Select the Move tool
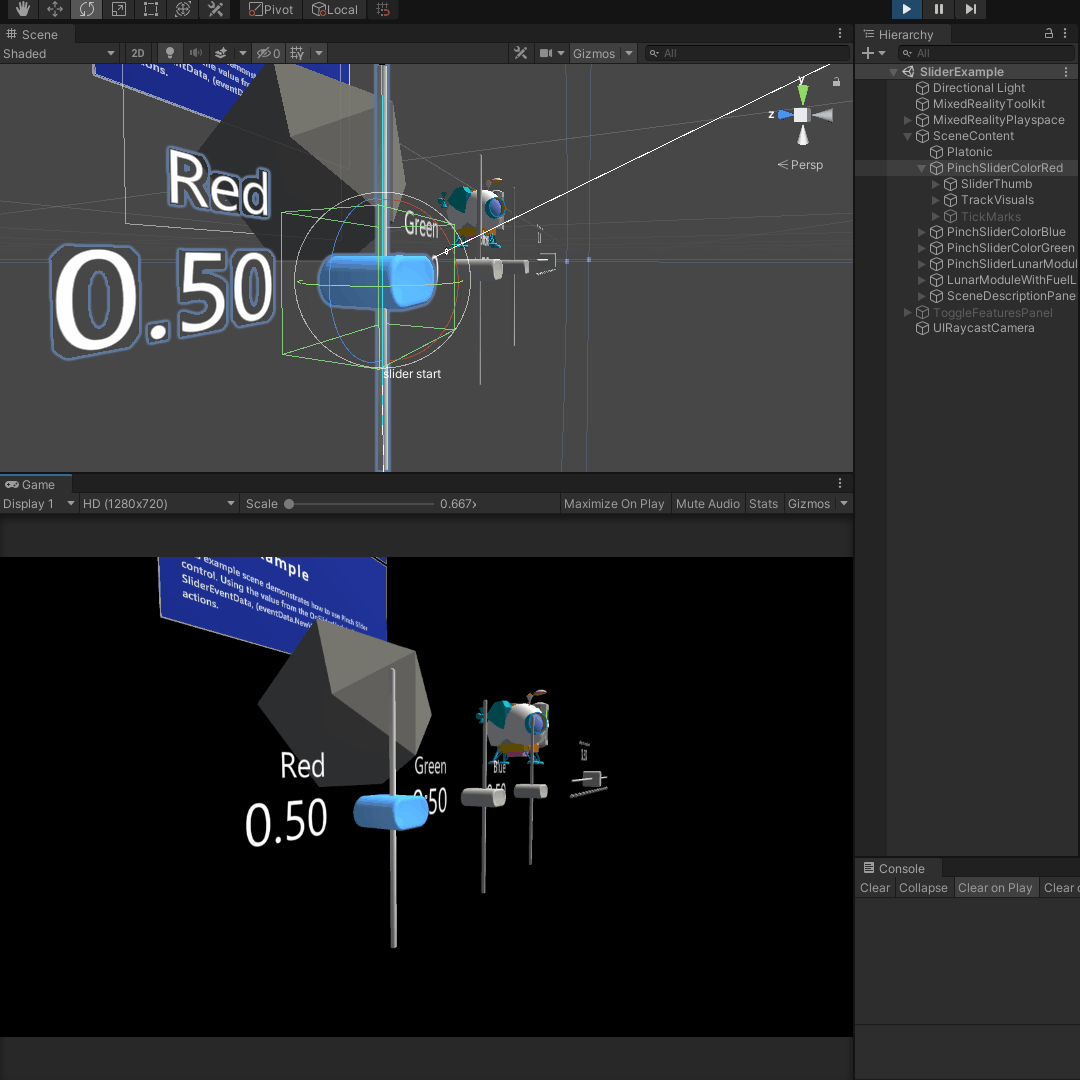The height and width of the screenshot is (1080, 1080). (x=55, y=9)
